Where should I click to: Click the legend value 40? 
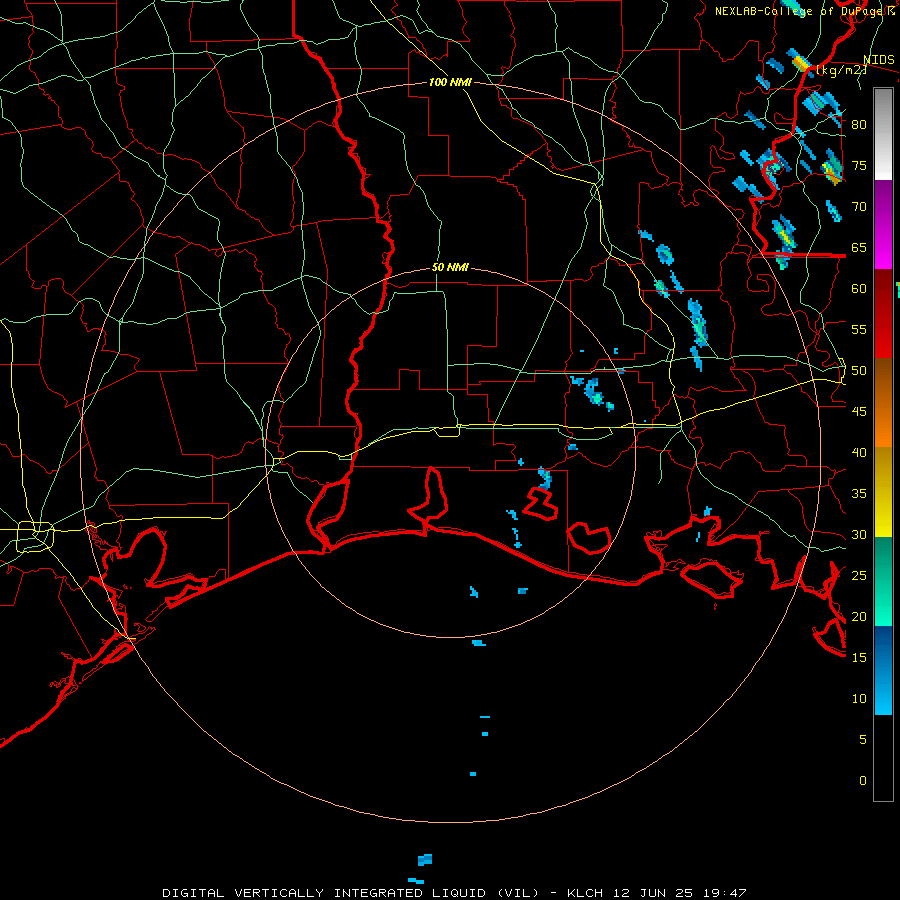(x=859, y=453)
